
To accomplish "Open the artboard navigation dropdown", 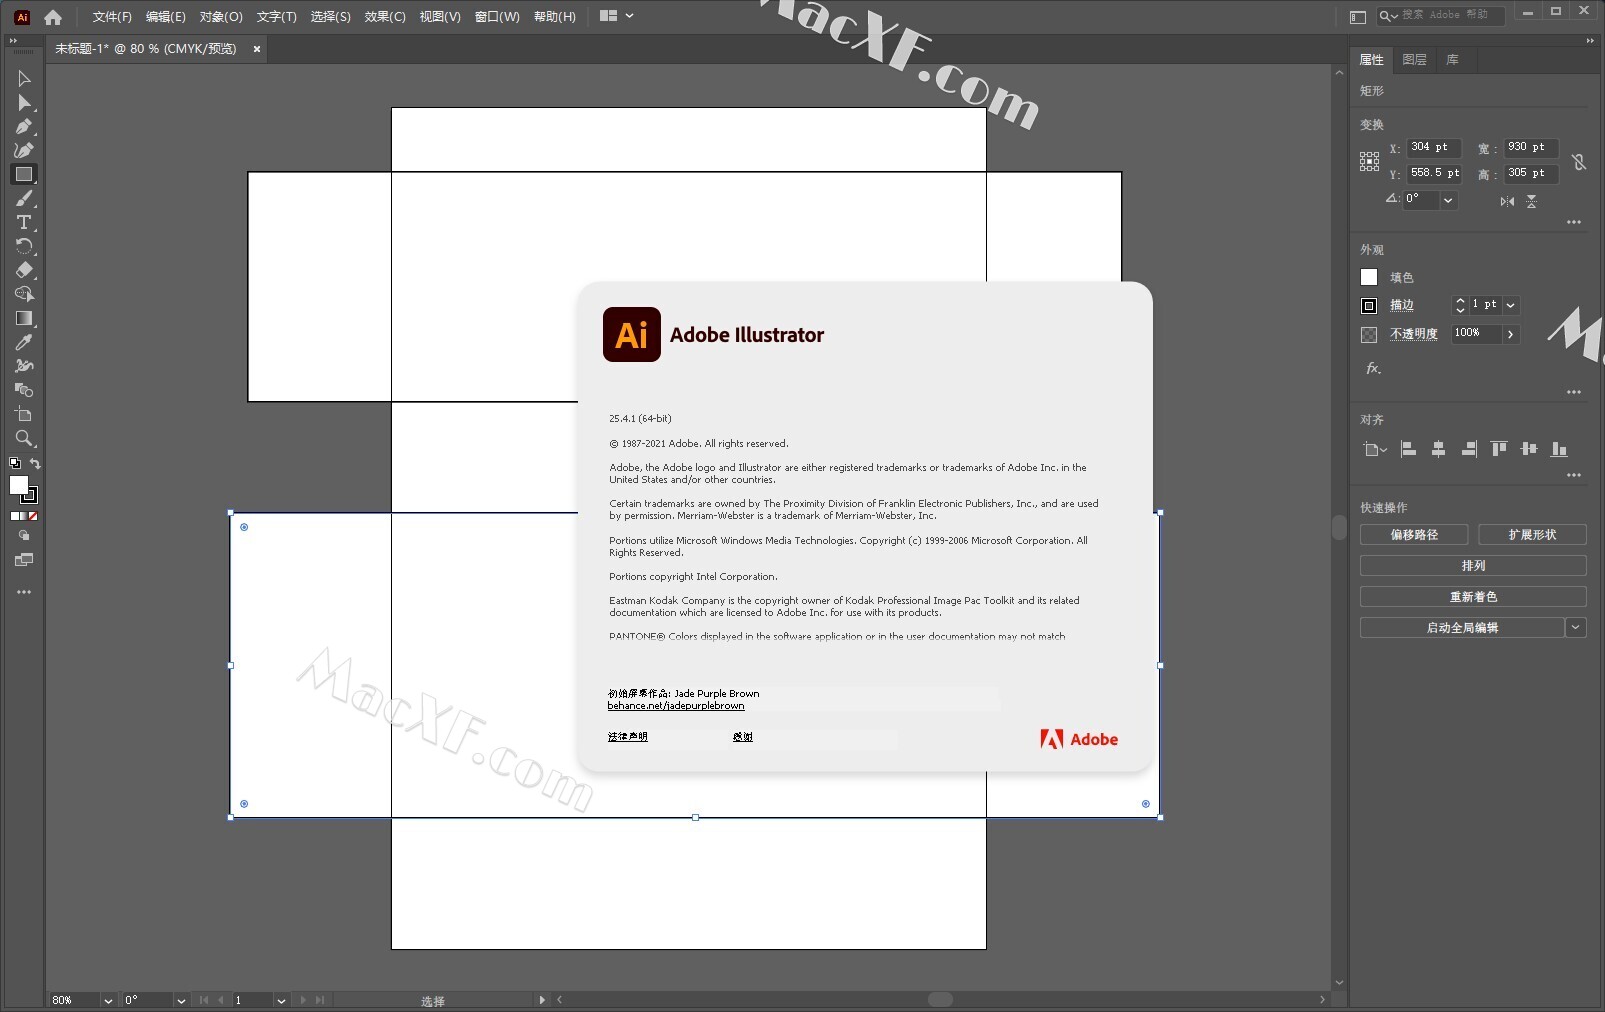I will pos(281,1000).
